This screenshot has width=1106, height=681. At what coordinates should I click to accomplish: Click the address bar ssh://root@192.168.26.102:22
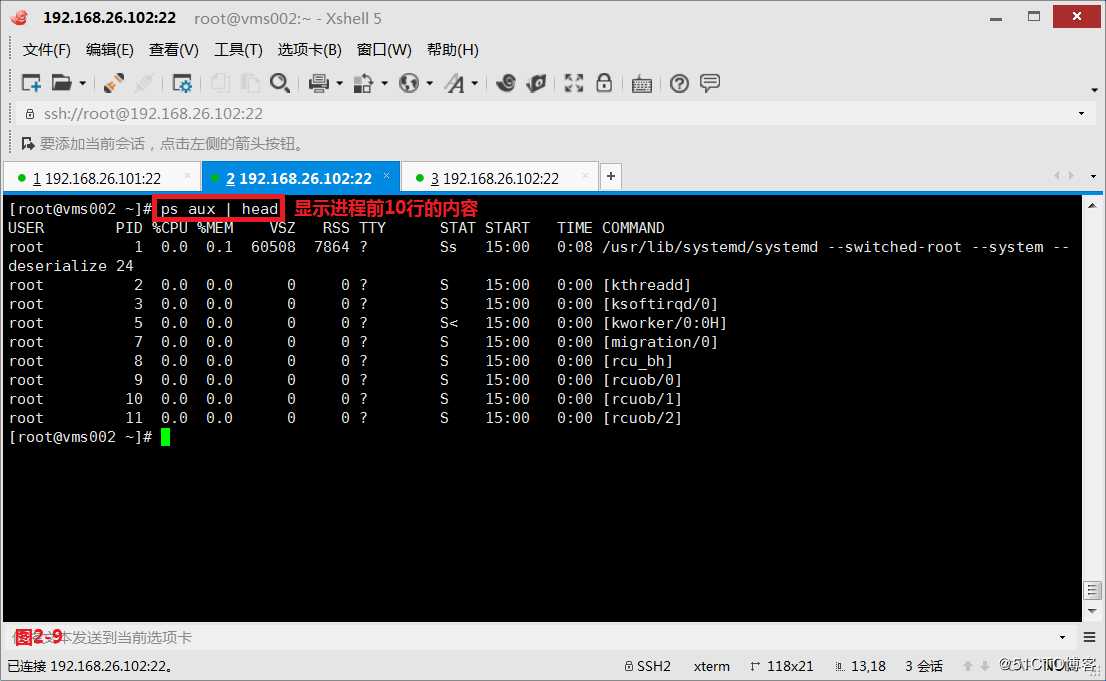coord(153,114)
